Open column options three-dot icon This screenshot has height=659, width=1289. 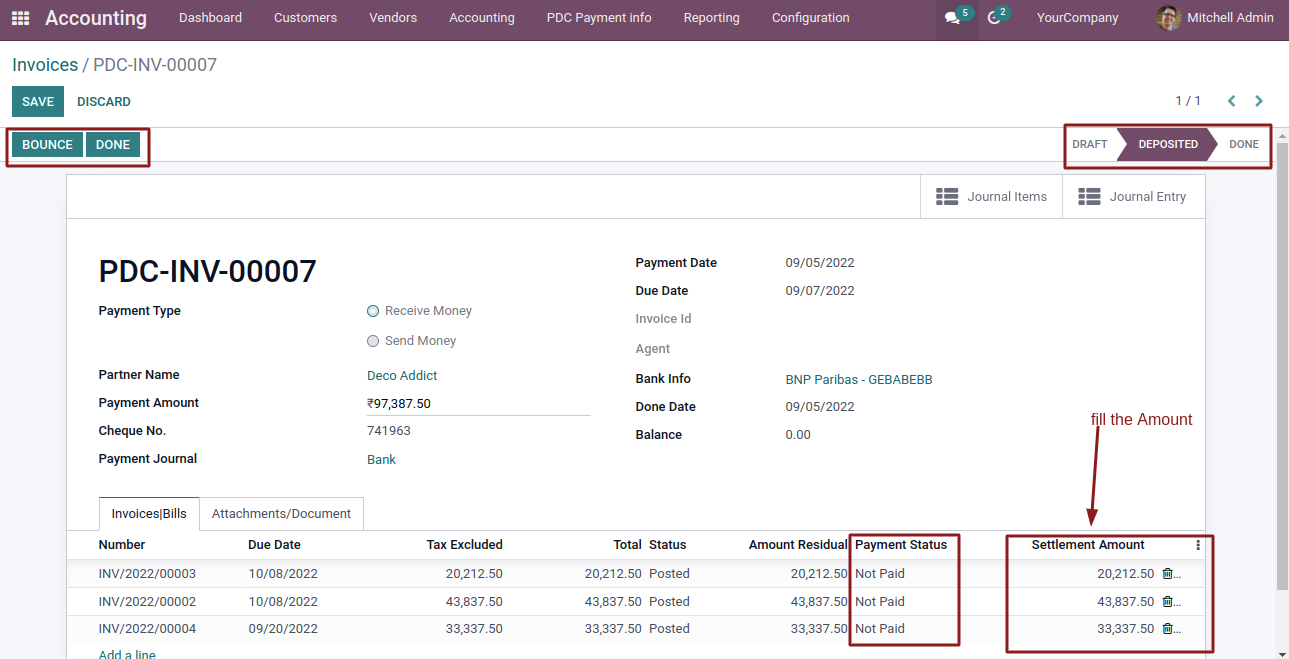coord(1198,545)
